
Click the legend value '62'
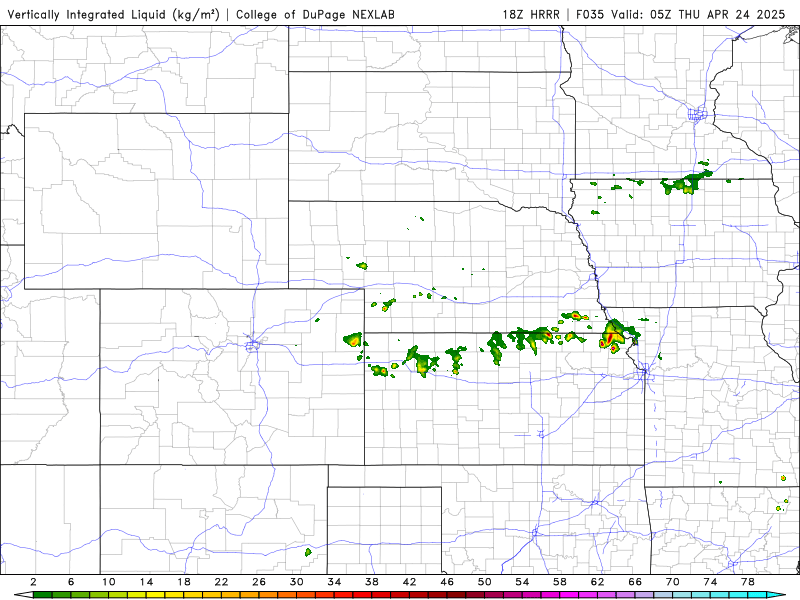pyautogui.click(x=597, y=582)
